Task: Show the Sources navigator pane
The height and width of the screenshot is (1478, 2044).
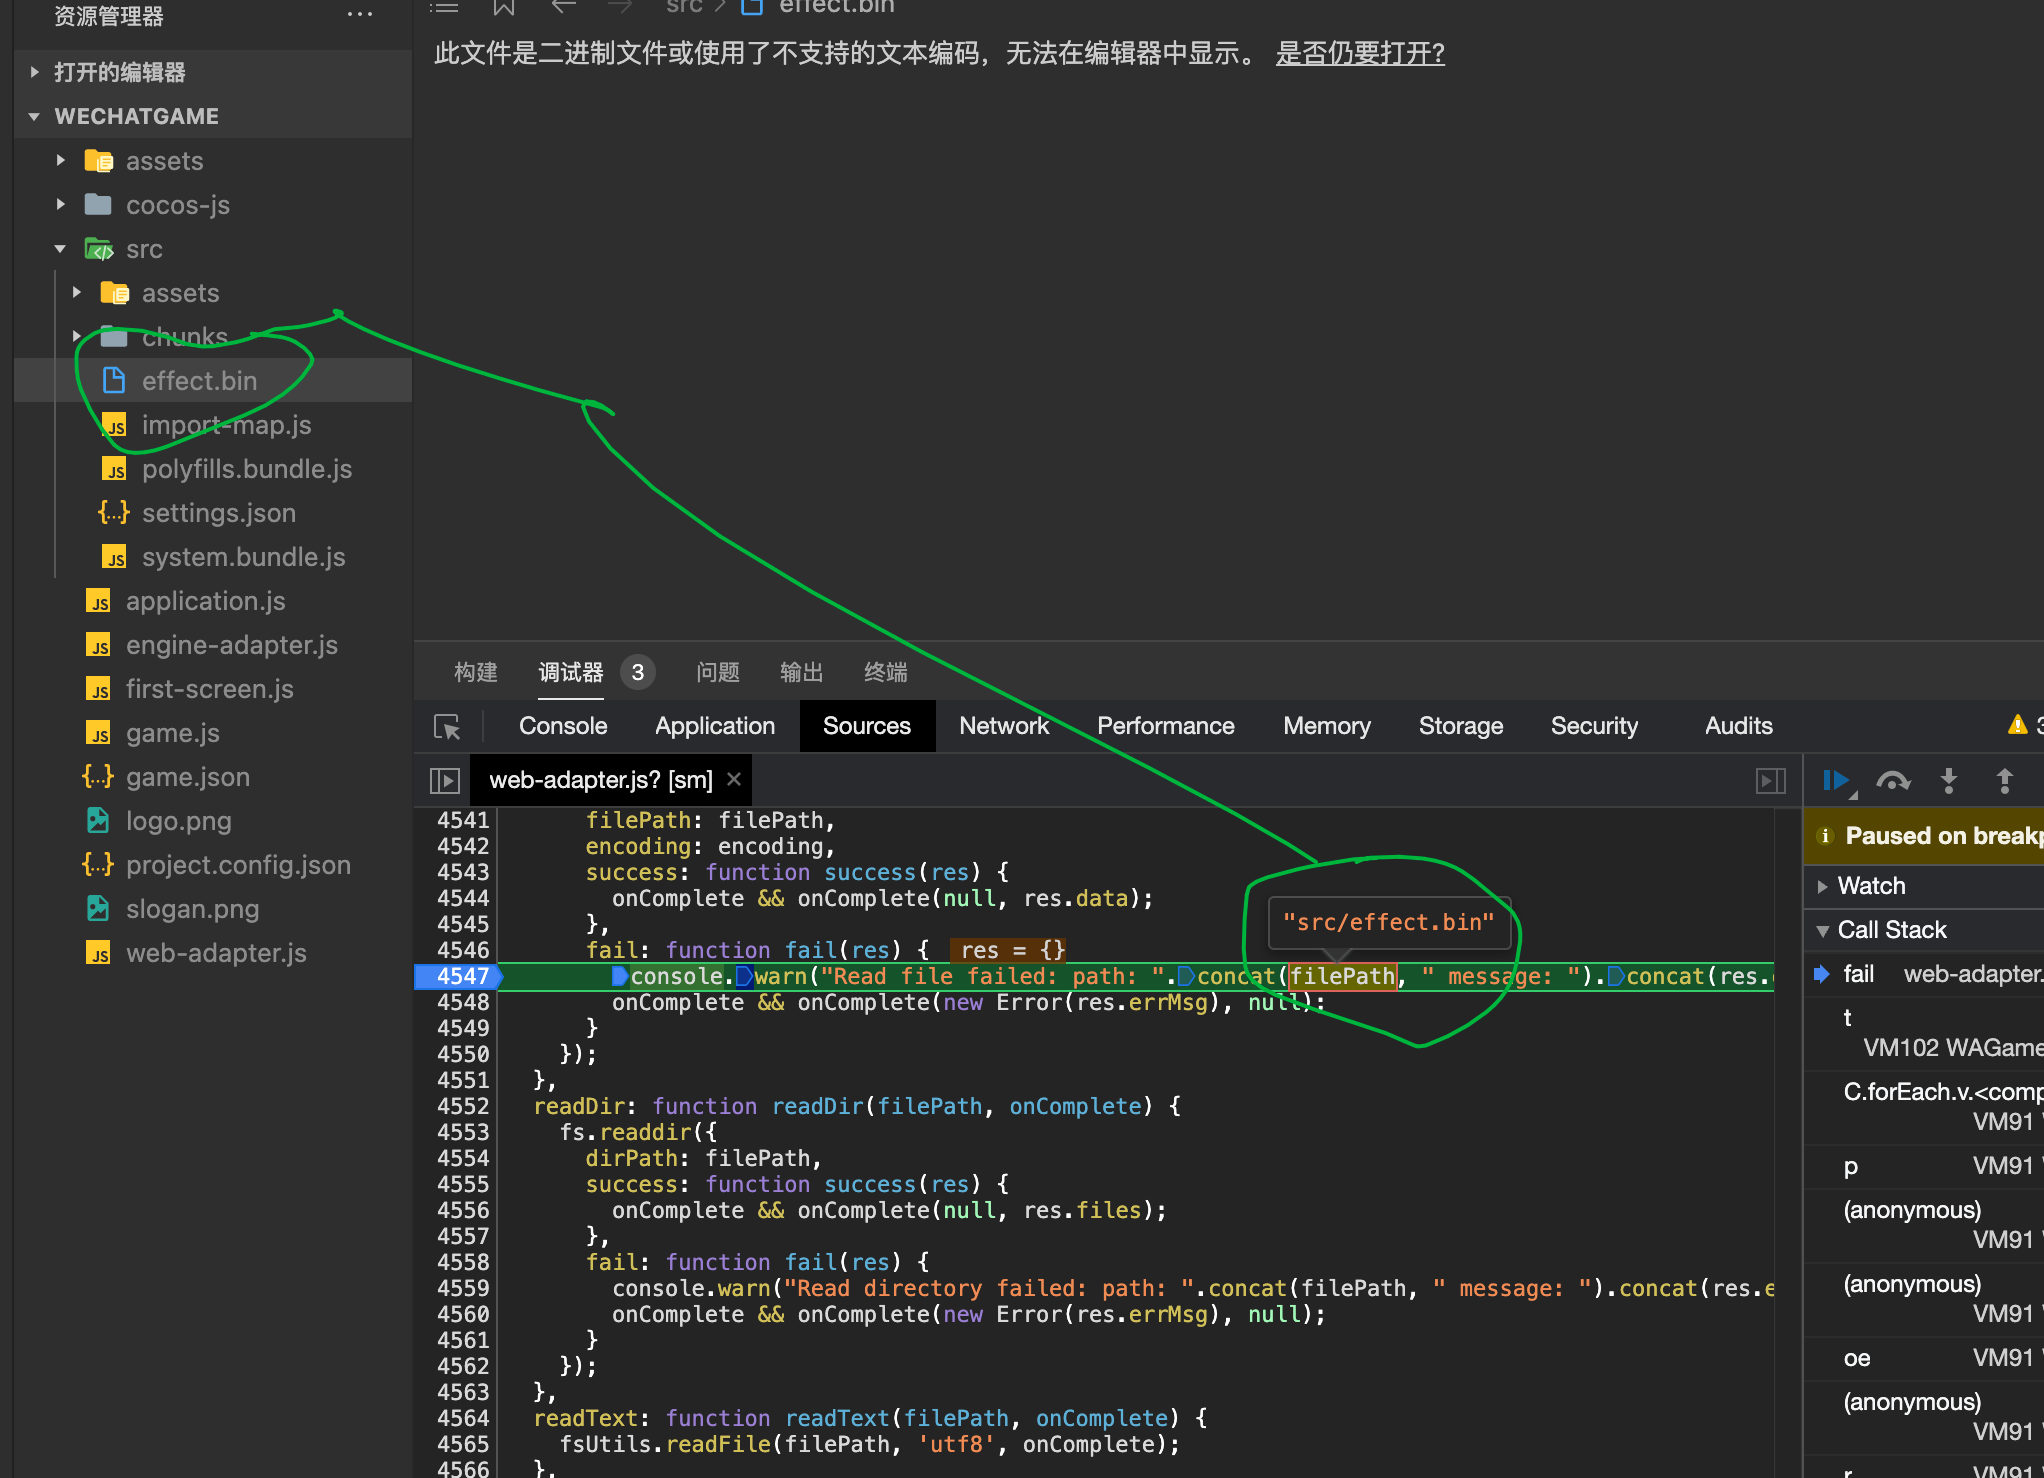Action: coord(444,780)
